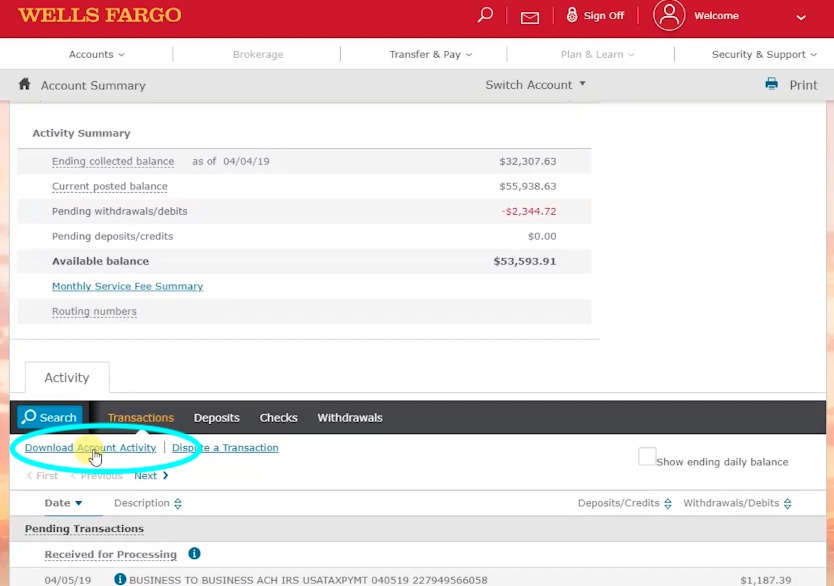Go to Account Summary
Screen dimensions: 834x586
[x=93, y=86]
